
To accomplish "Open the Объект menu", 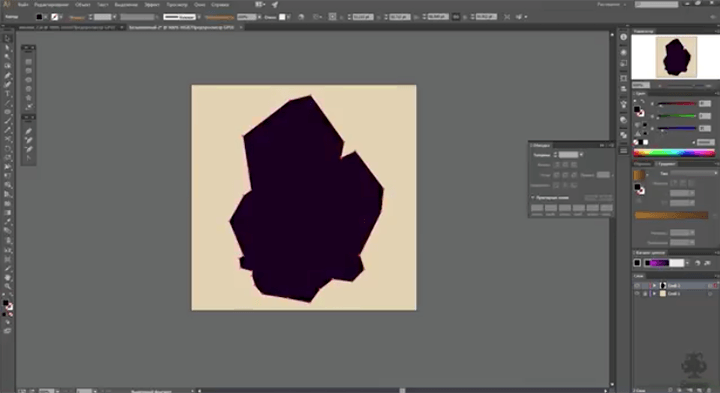I will point(83,5).
